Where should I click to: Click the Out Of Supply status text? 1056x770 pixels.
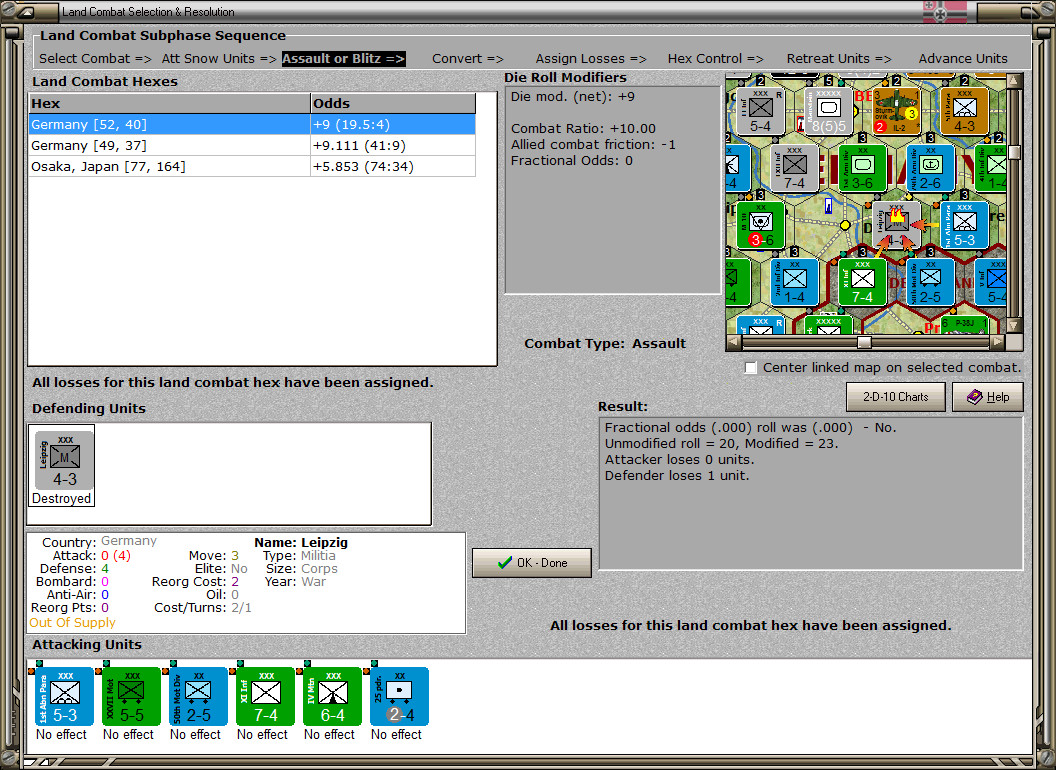pos(72,622)
